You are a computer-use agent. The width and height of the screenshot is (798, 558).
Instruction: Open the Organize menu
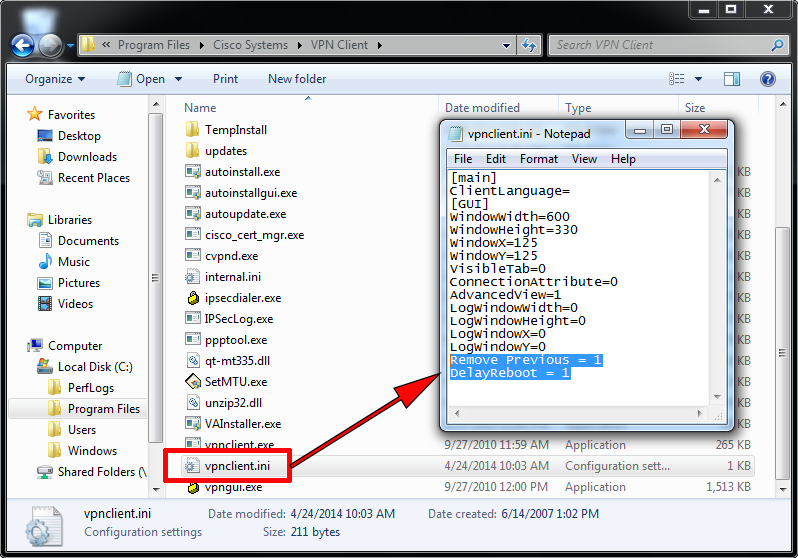coord(55,79)
